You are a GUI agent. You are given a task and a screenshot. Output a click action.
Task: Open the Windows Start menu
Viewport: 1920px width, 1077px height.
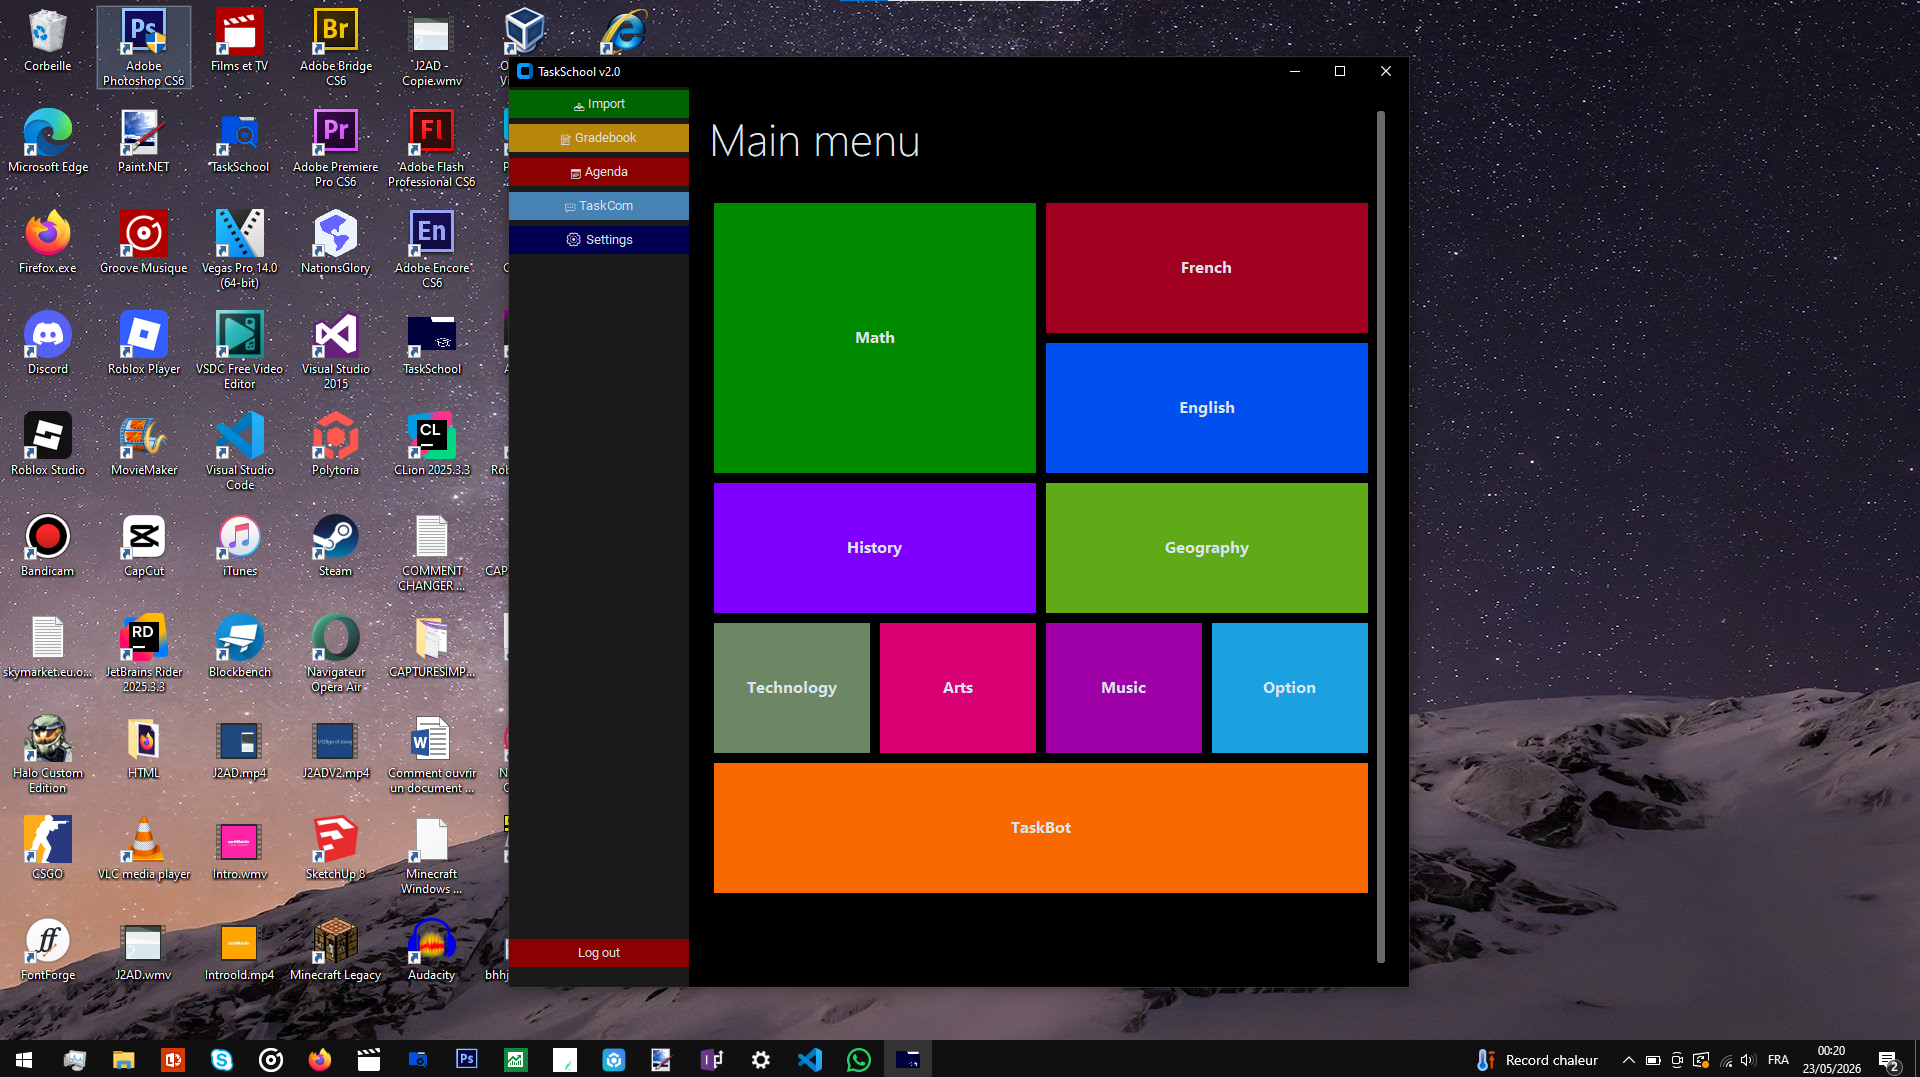coord(24,1060)
